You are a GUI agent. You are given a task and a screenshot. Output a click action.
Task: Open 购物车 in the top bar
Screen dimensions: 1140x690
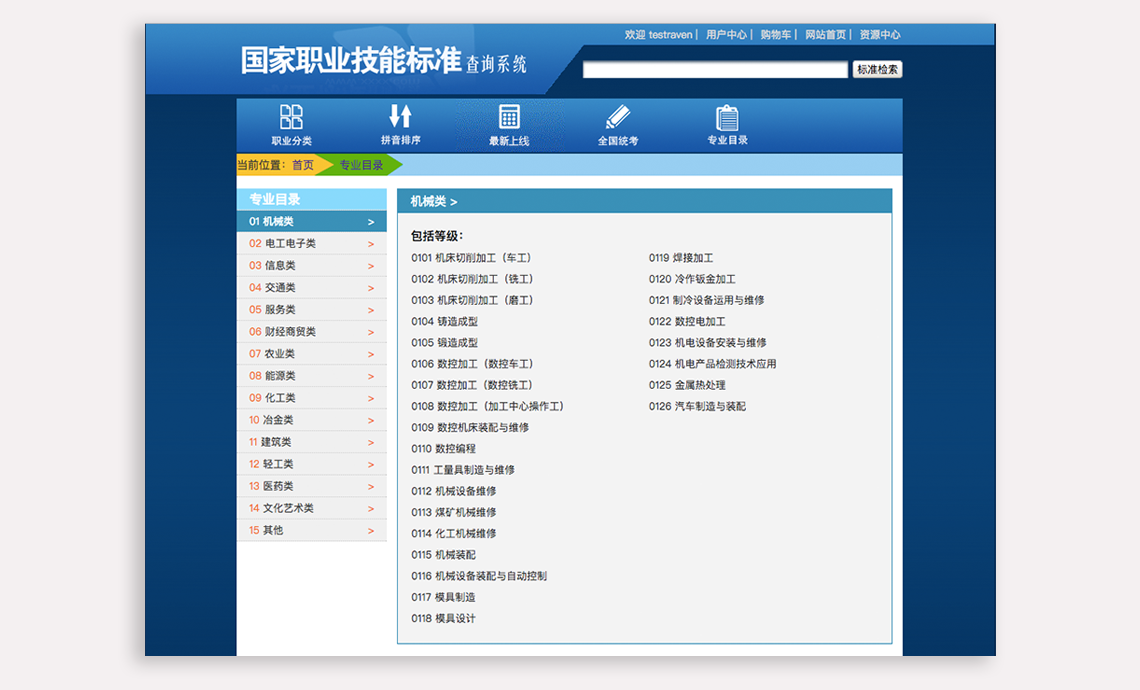click(x=775, y=35)
